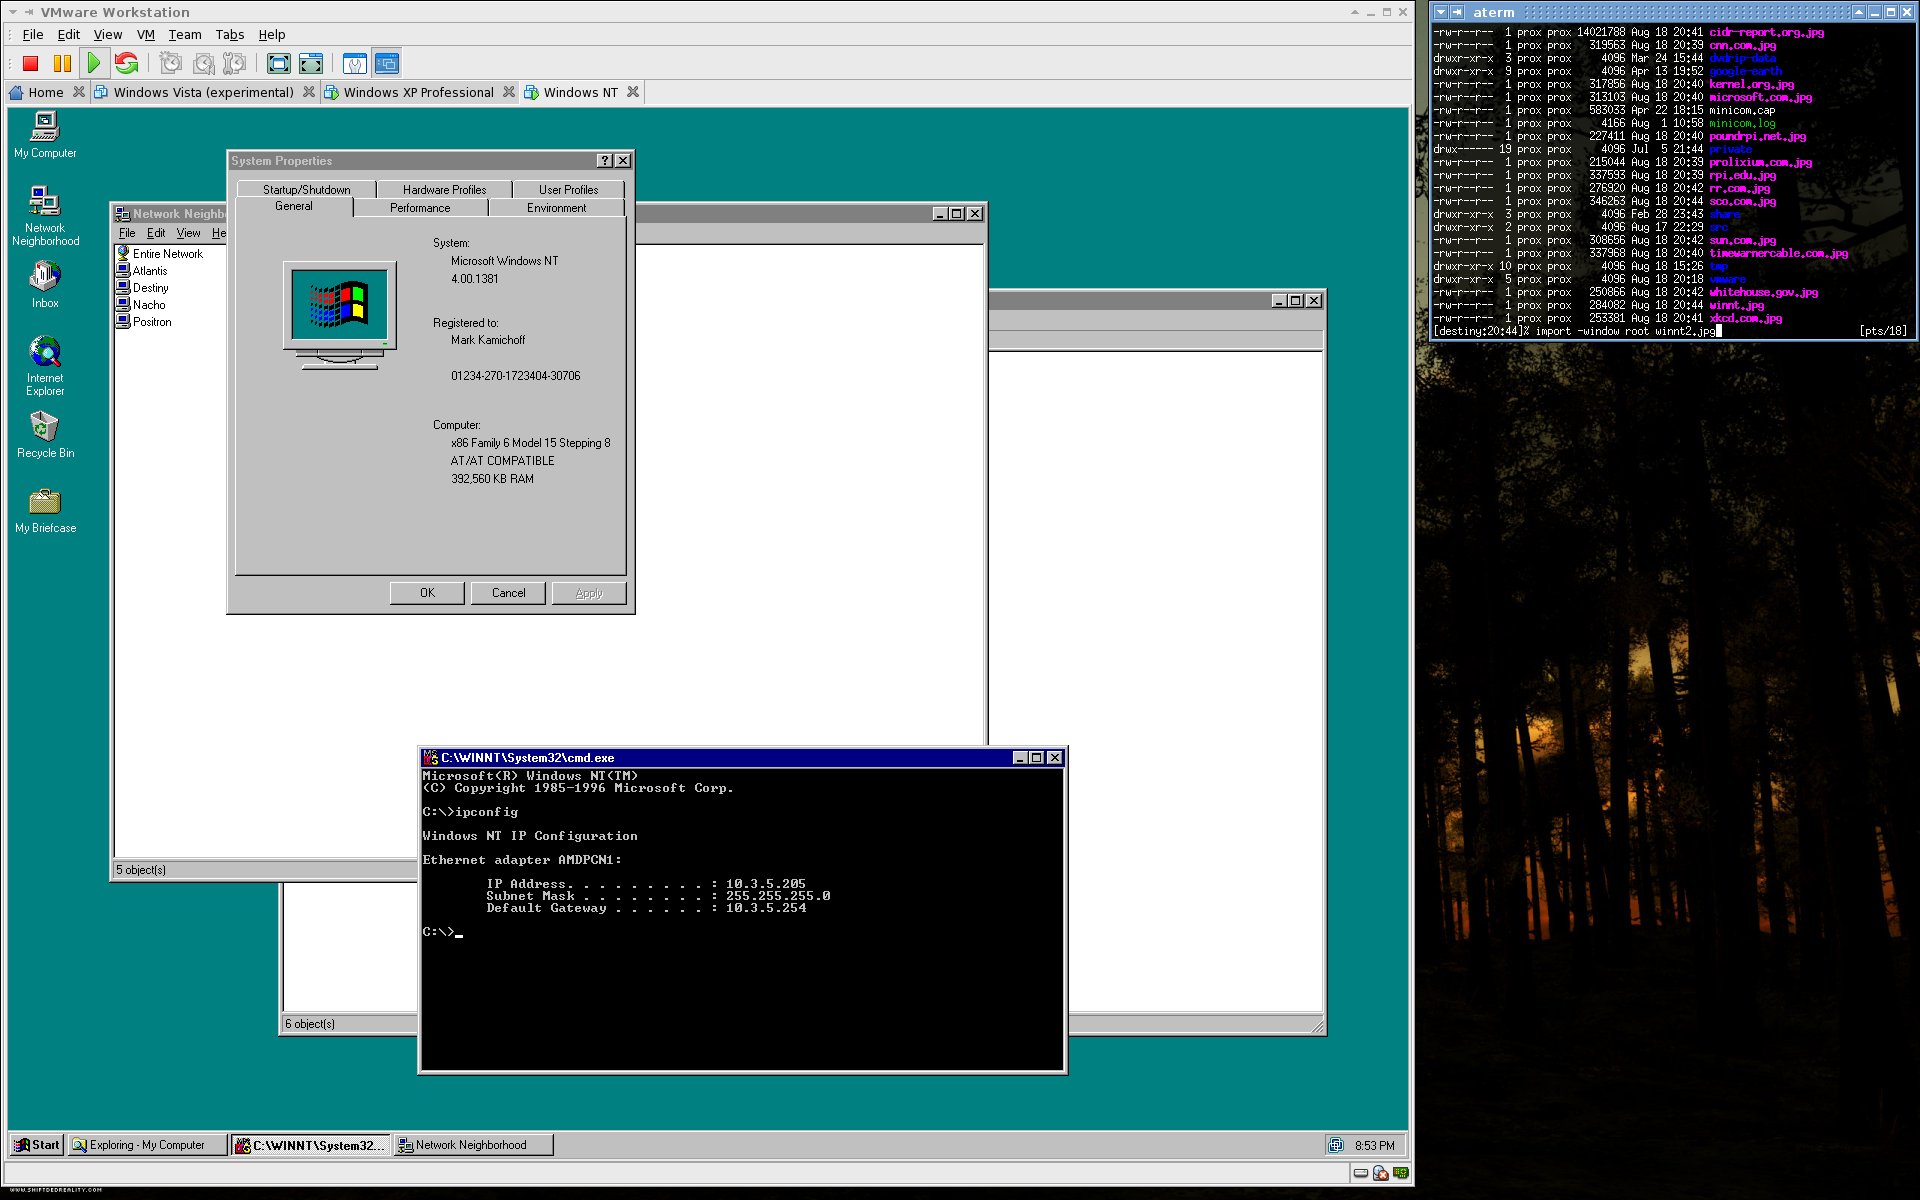Click Cancel in System Properties dialog
This screenshot has height=1200, width=1920.
coord(508,593)
